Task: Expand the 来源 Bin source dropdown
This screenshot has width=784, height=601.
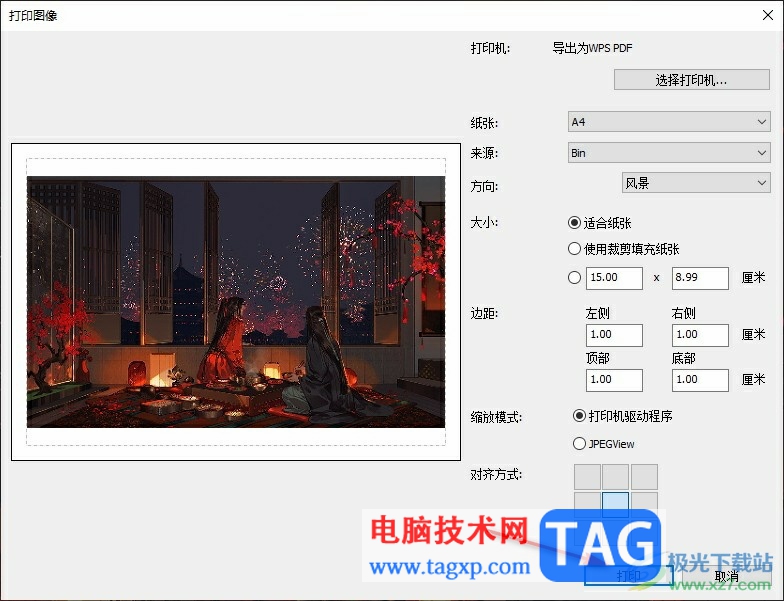Action: point(669,152)
